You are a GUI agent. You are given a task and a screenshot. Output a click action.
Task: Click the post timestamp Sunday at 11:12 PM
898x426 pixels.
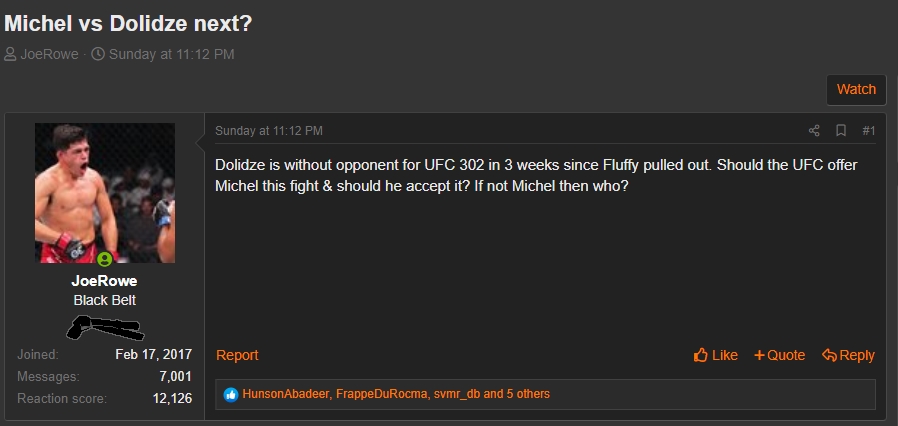pos(269,131)
